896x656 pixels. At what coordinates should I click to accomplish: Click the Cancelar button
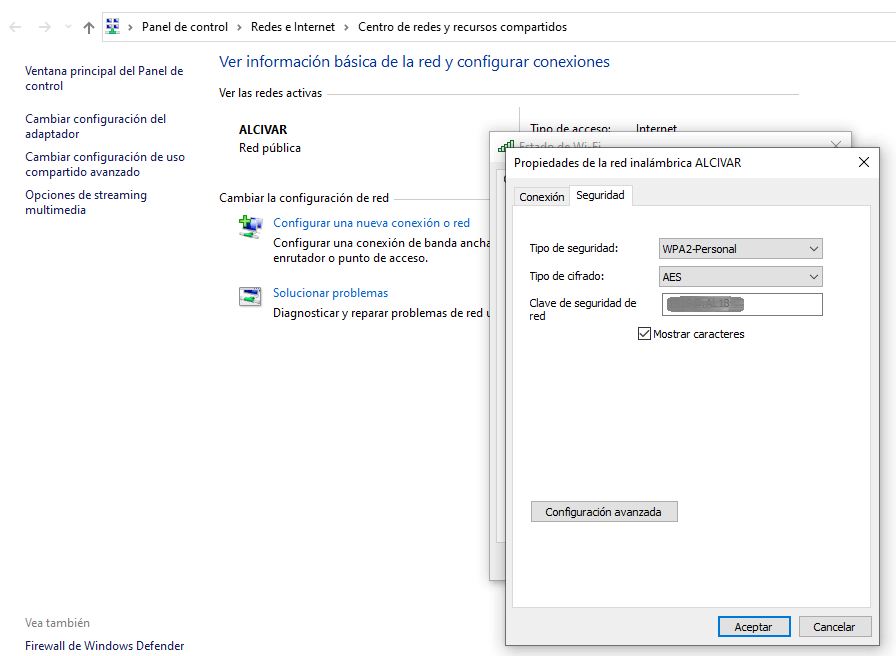834,627
